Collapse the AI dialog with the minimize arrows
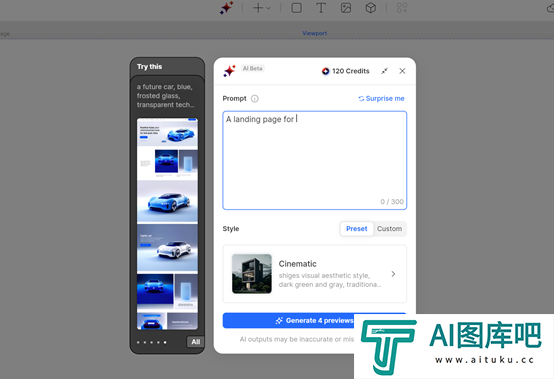554x379 pixels. [384, 71]
